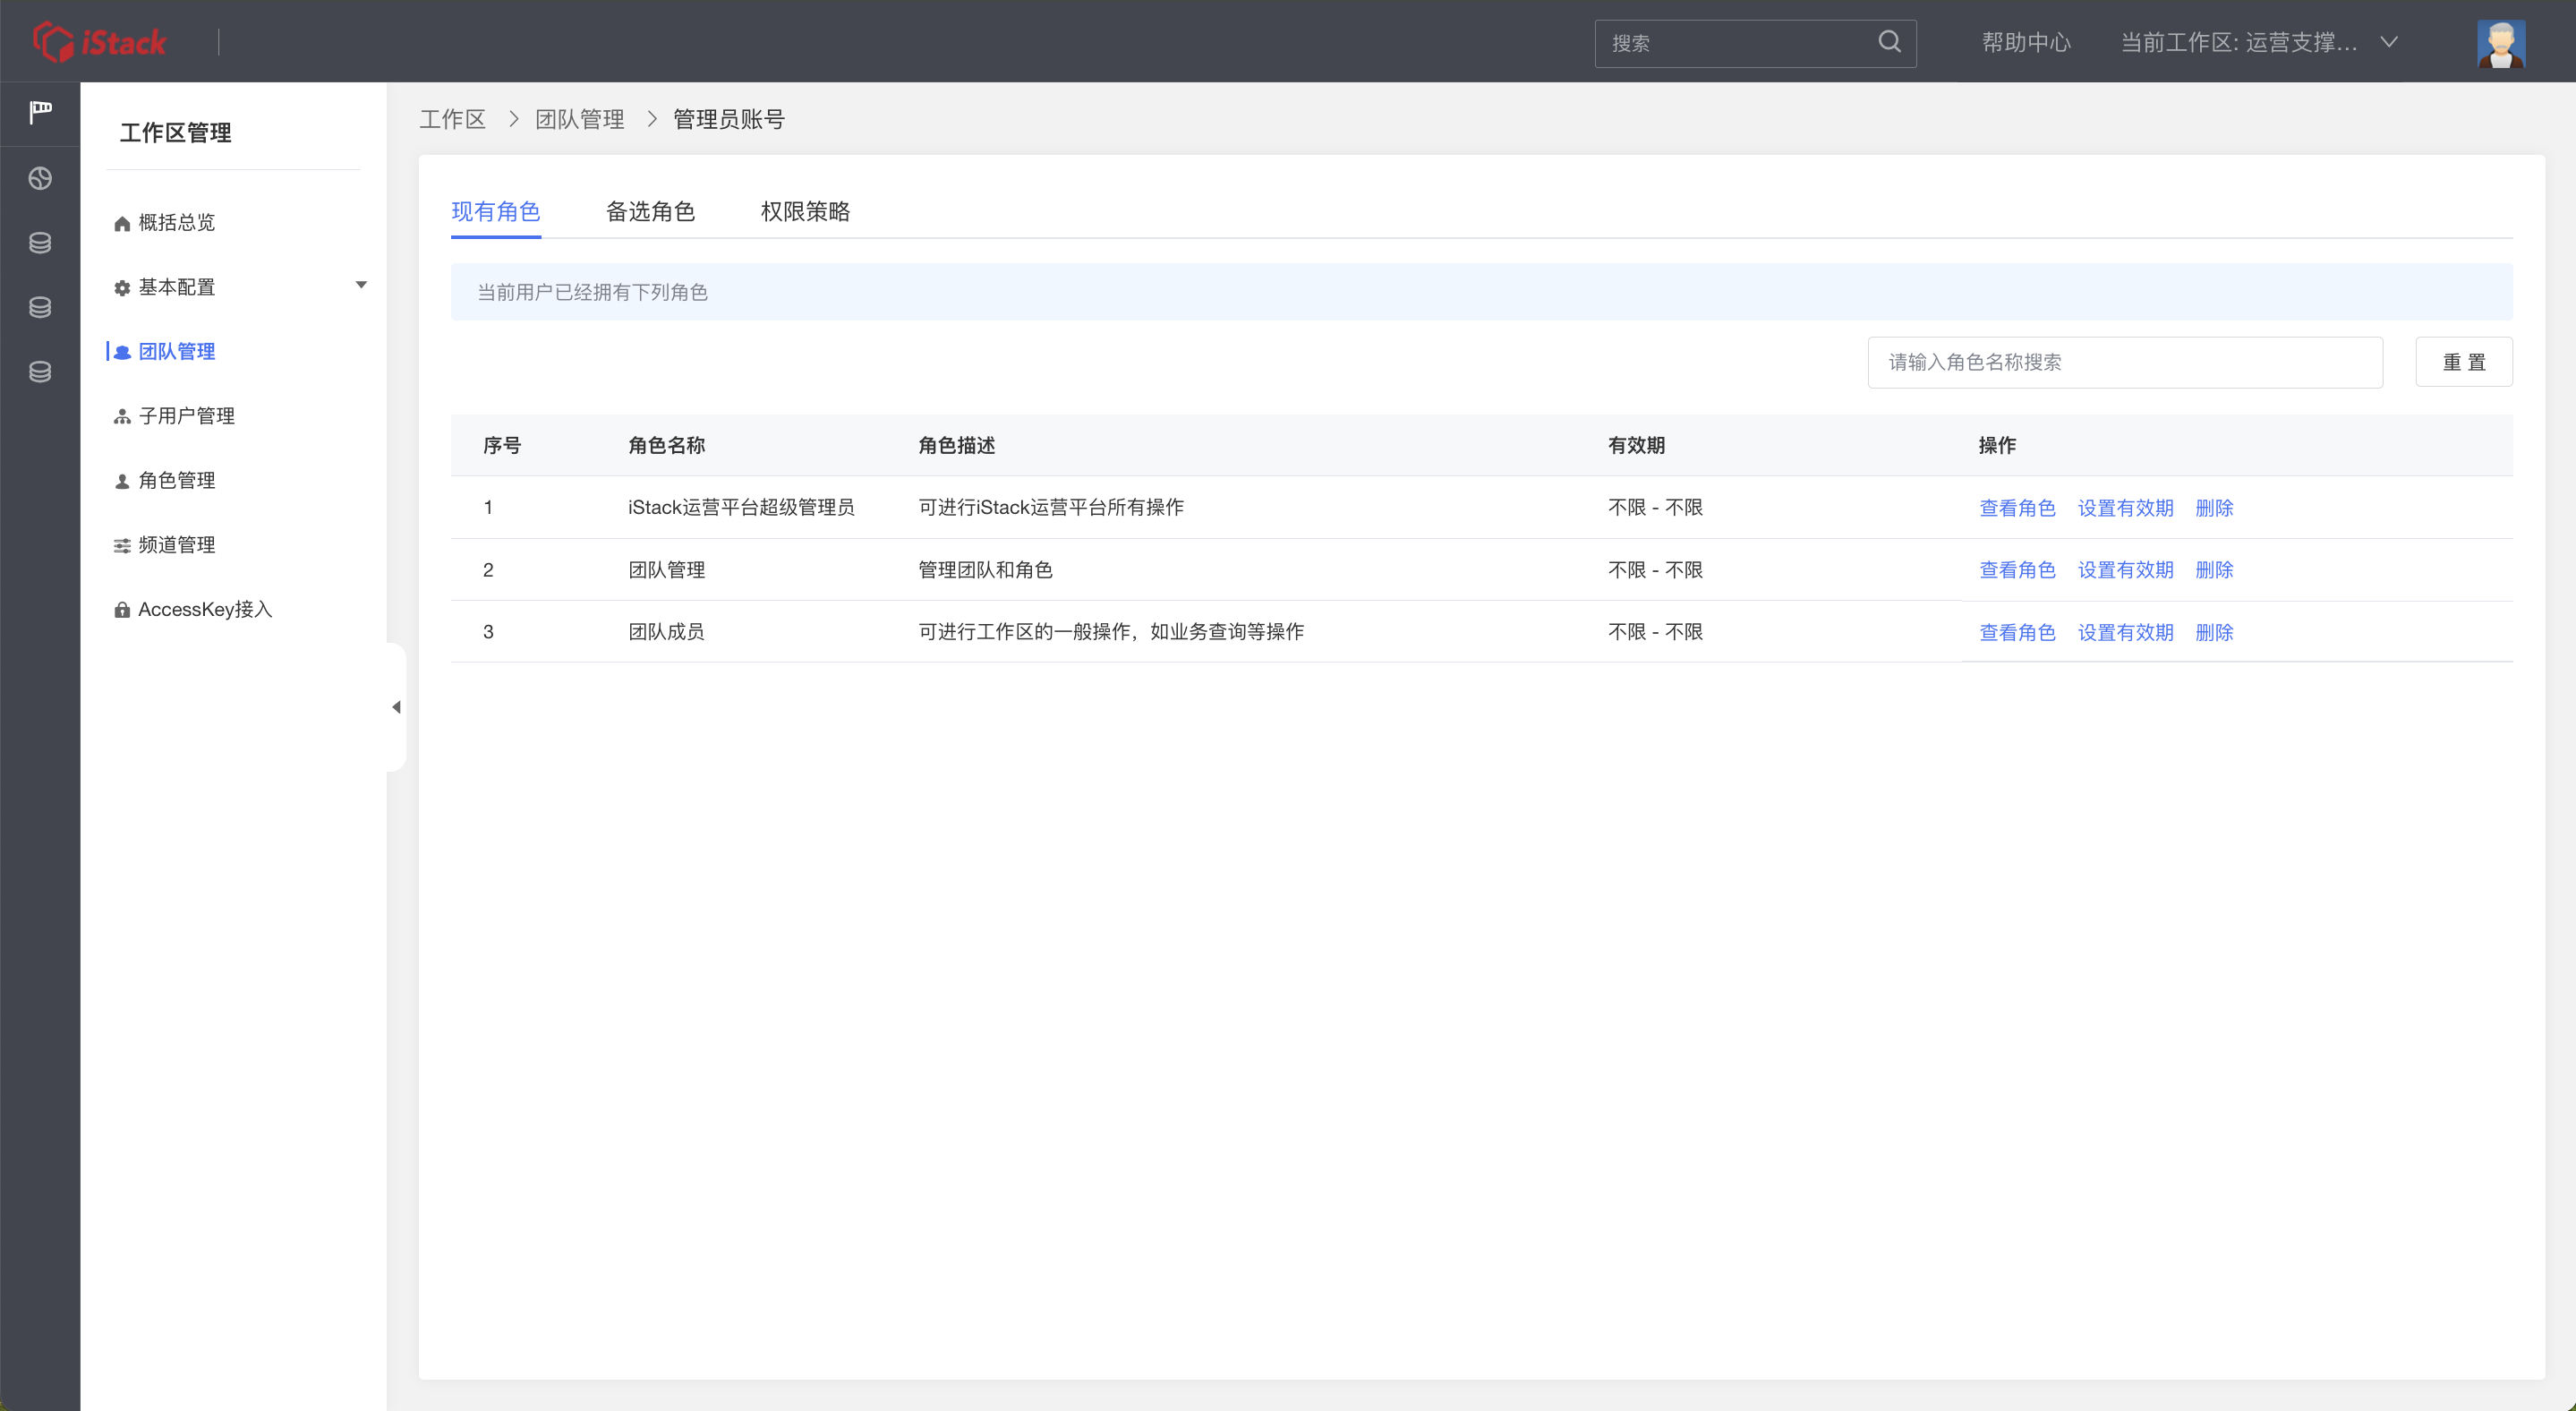删除 the 团队成员 role
The height and width of the screenshot is (1411, 2576).
2214,633
